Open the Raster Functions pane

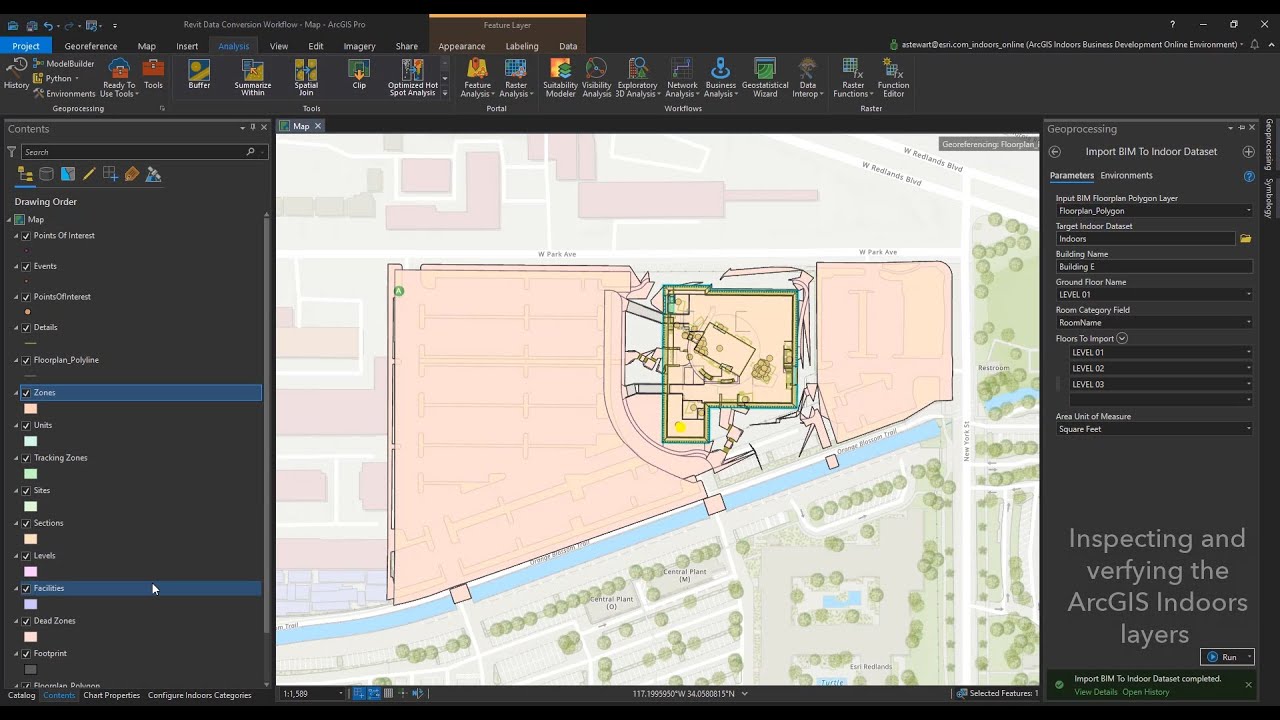pos(853,77)
